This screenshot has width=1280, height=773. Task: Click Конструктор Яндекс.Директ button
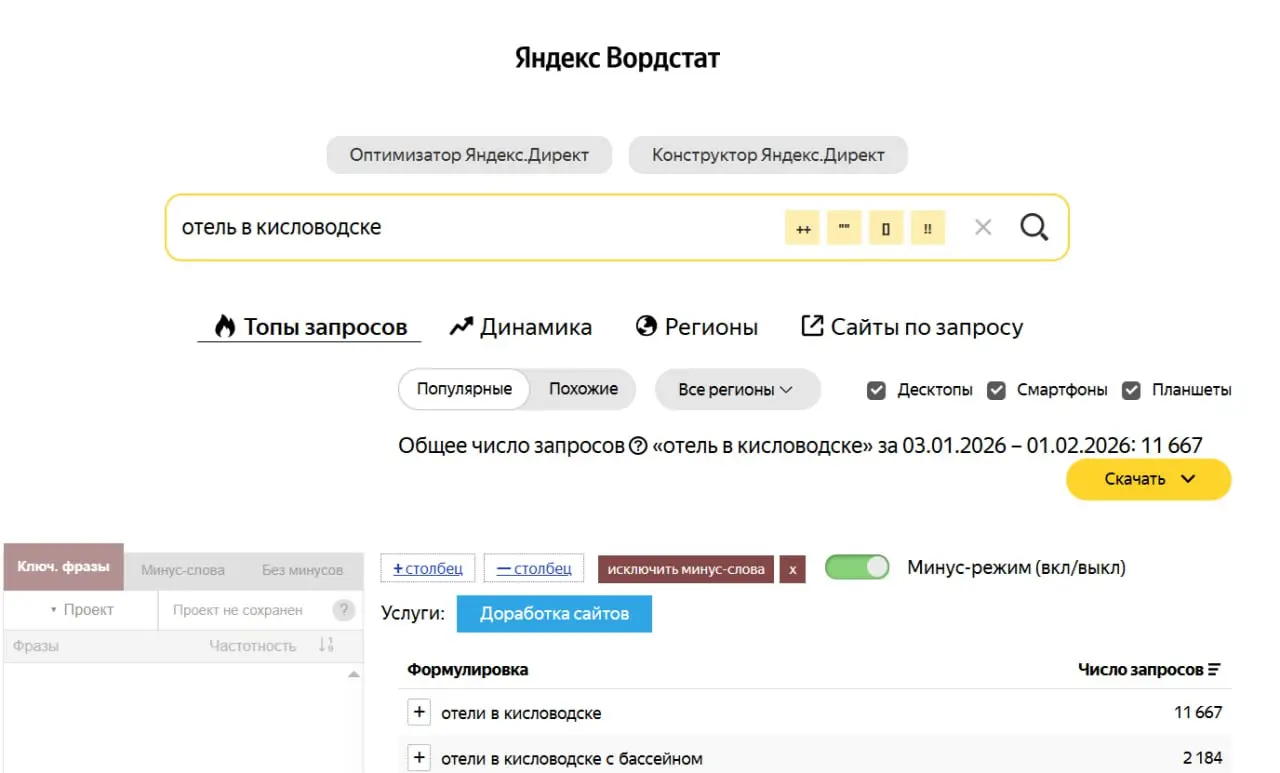pos(768,155)
